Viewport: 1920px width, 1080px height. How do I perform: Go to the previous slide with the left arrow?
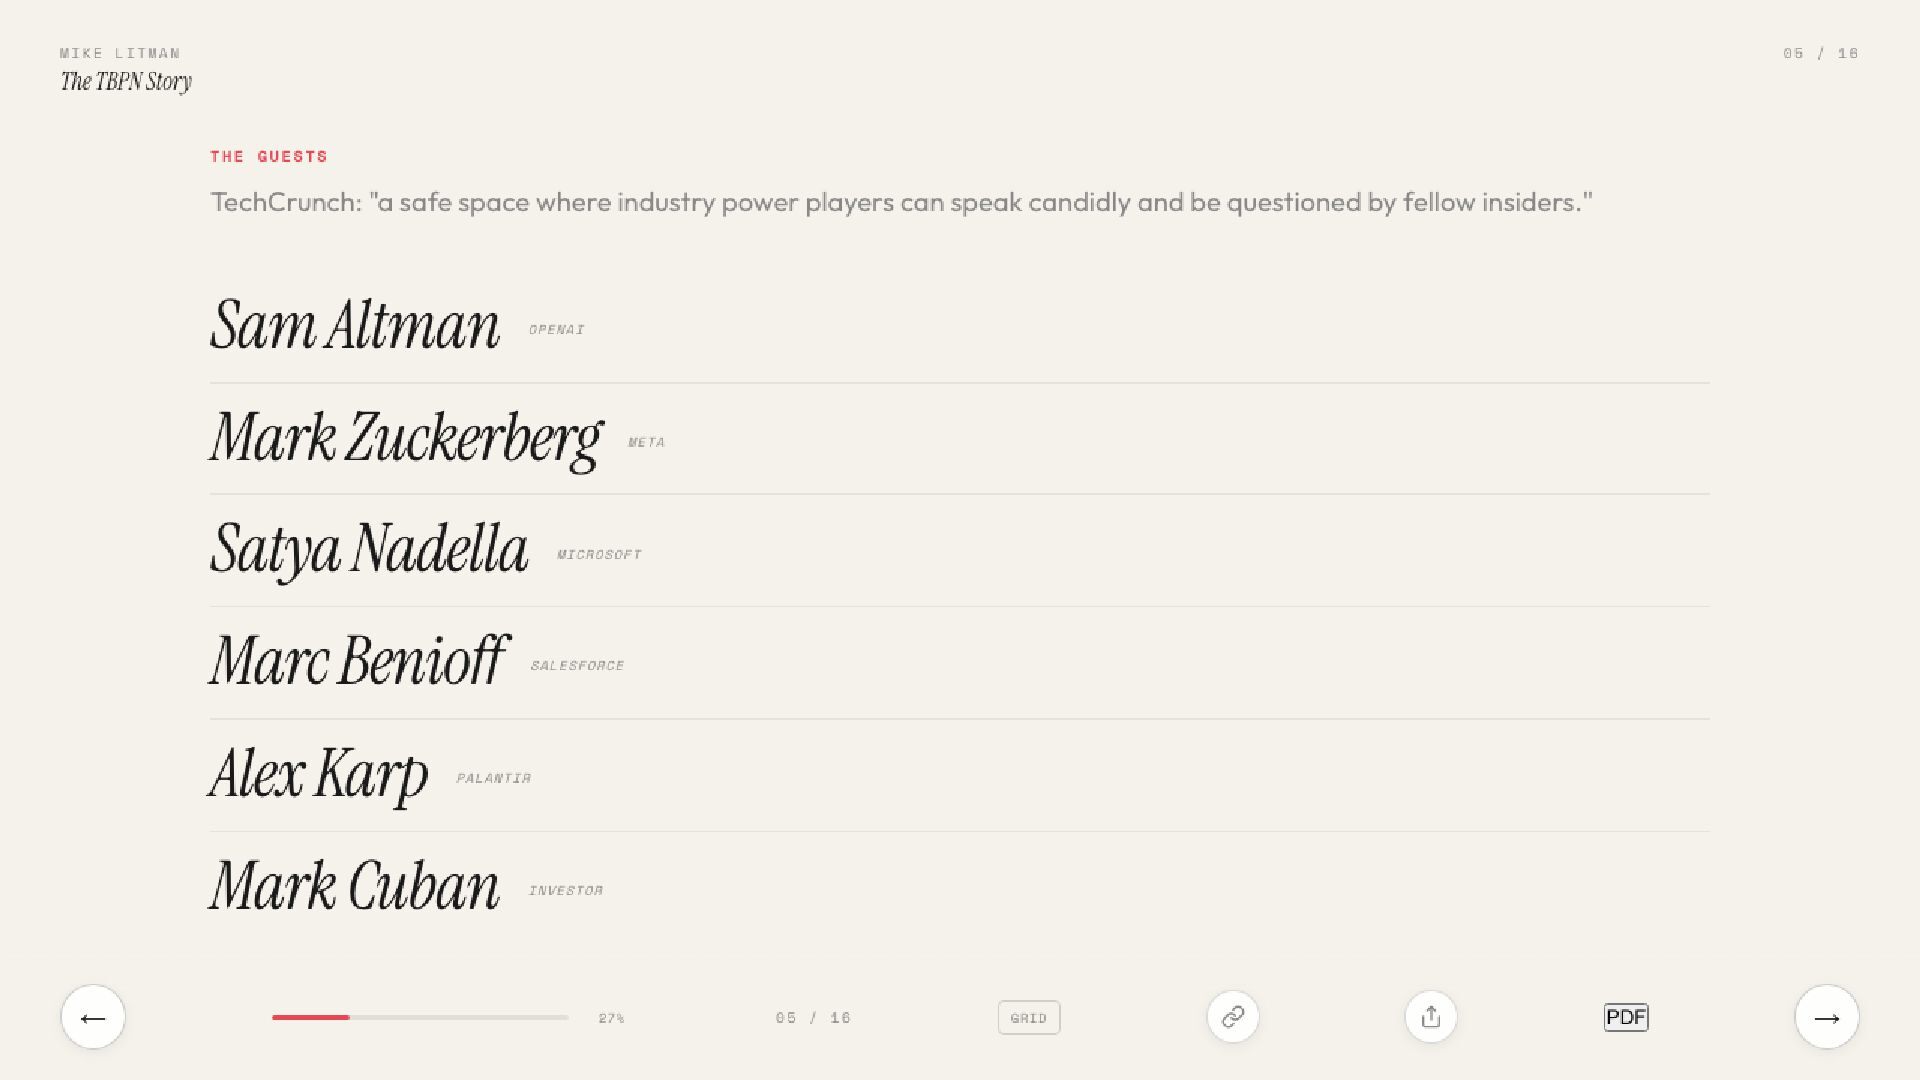click(x=93, y=1017)
